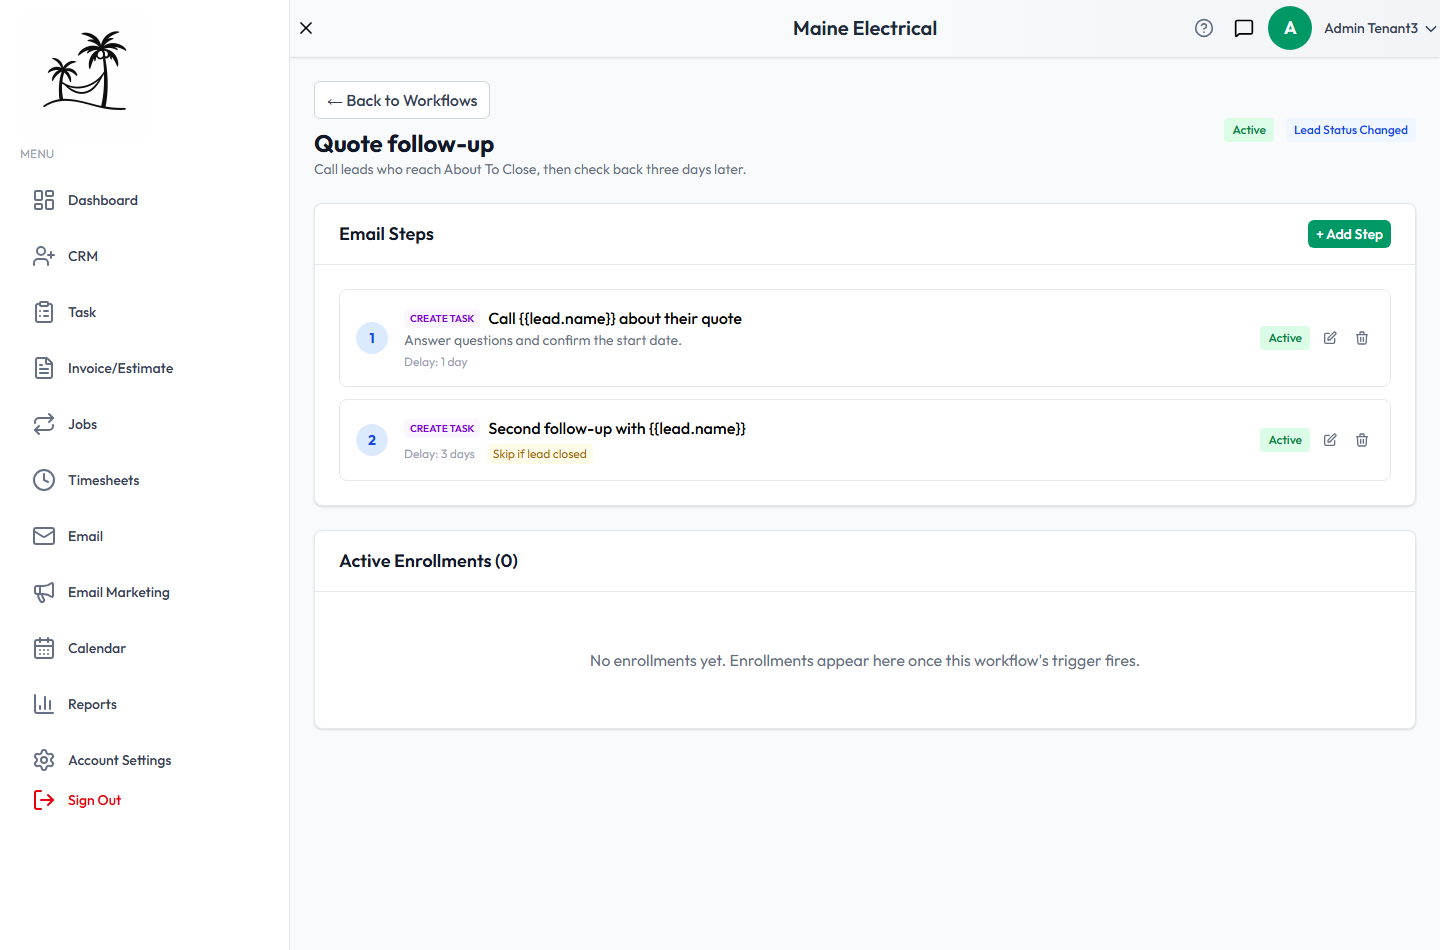Image resolution: width=1440 pixels, height=950 pixels.
Task: Click the Timesheets clock icon
Action: point(44,480)
